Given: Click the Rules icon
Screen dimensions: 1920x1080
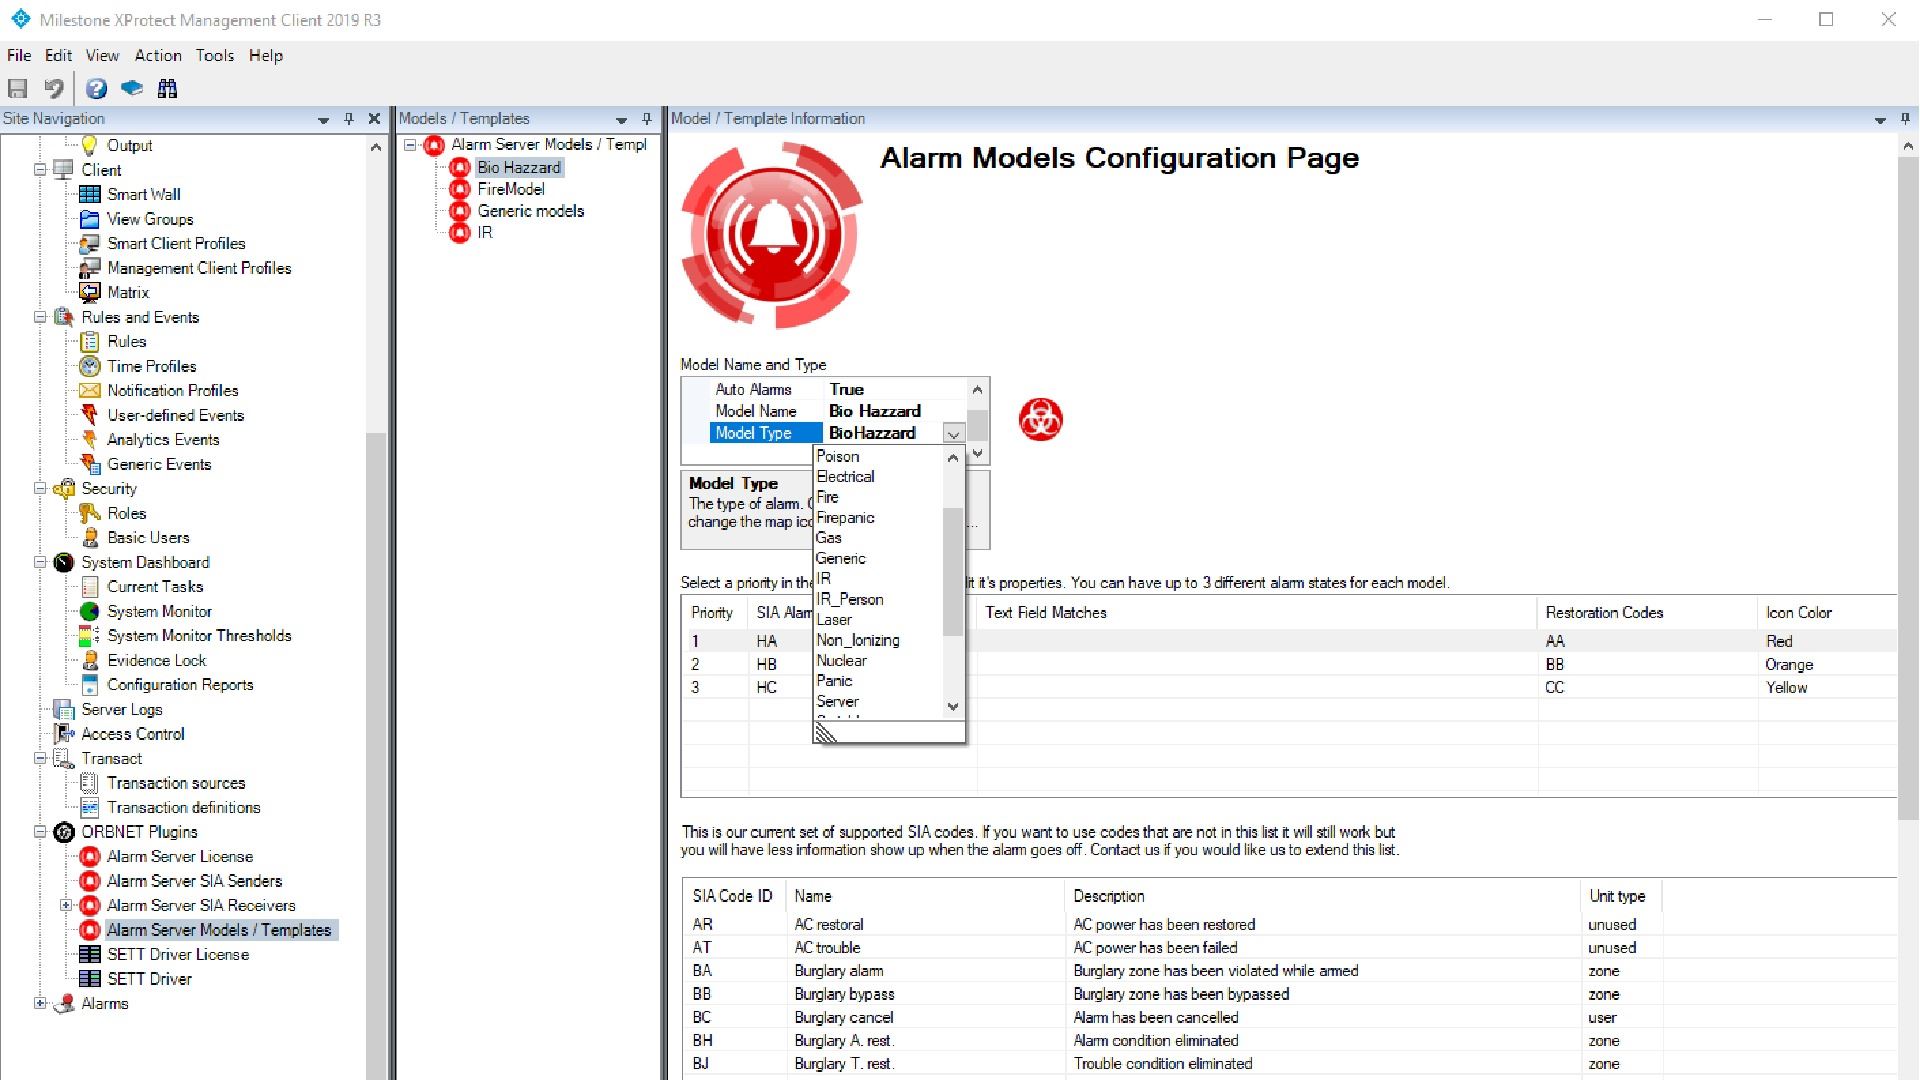Looking at the screenshot, I should click(90, 341).
